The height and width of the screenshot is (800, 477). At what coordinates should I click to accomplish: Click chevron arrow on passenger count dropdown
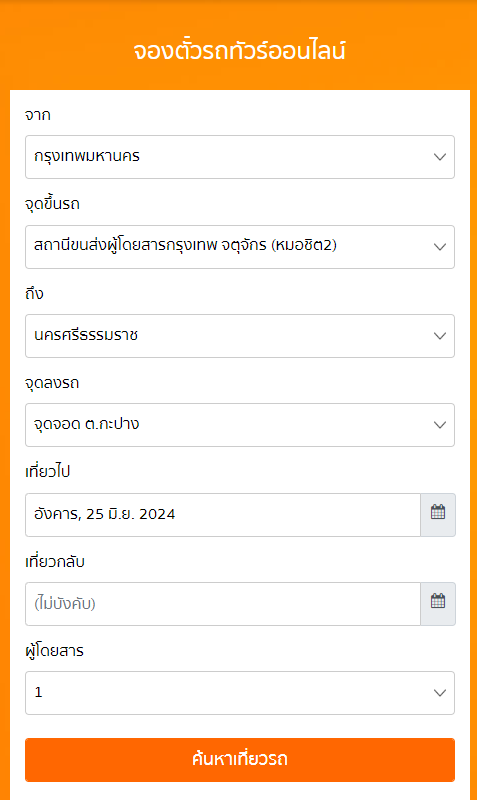(x=440, y=693)
